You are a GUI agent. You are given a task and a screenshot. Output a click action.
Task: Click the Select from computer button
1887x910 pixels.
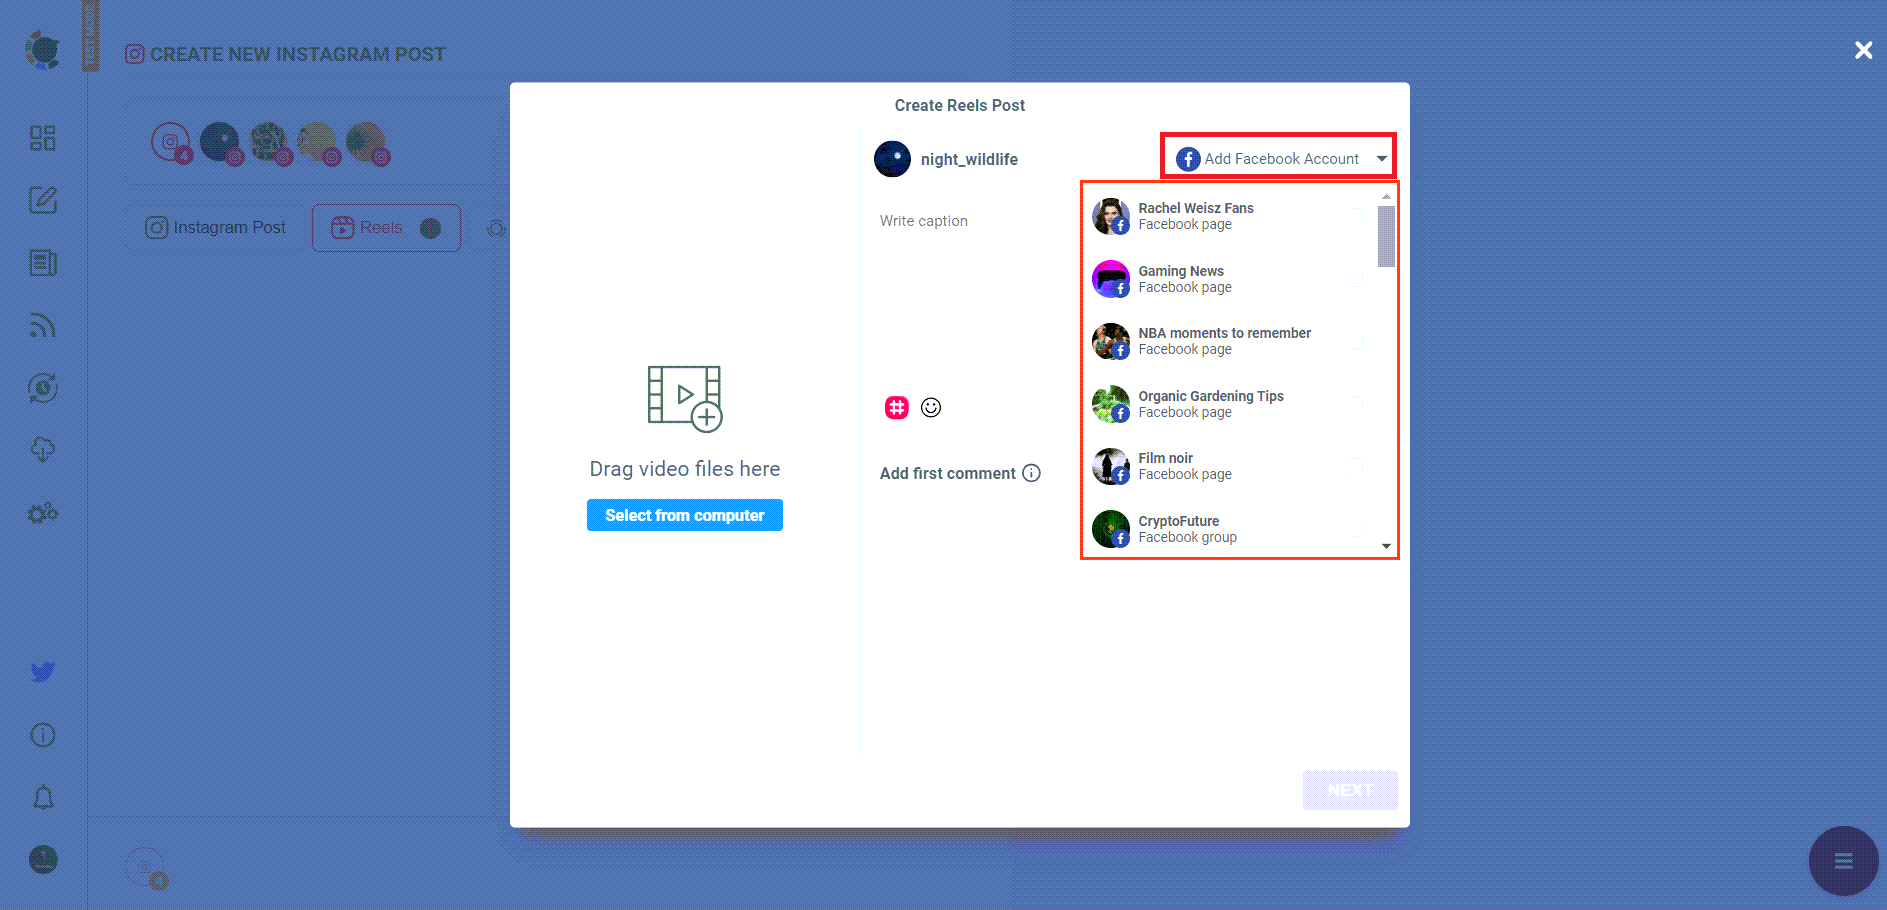click(x=684, y=515)
